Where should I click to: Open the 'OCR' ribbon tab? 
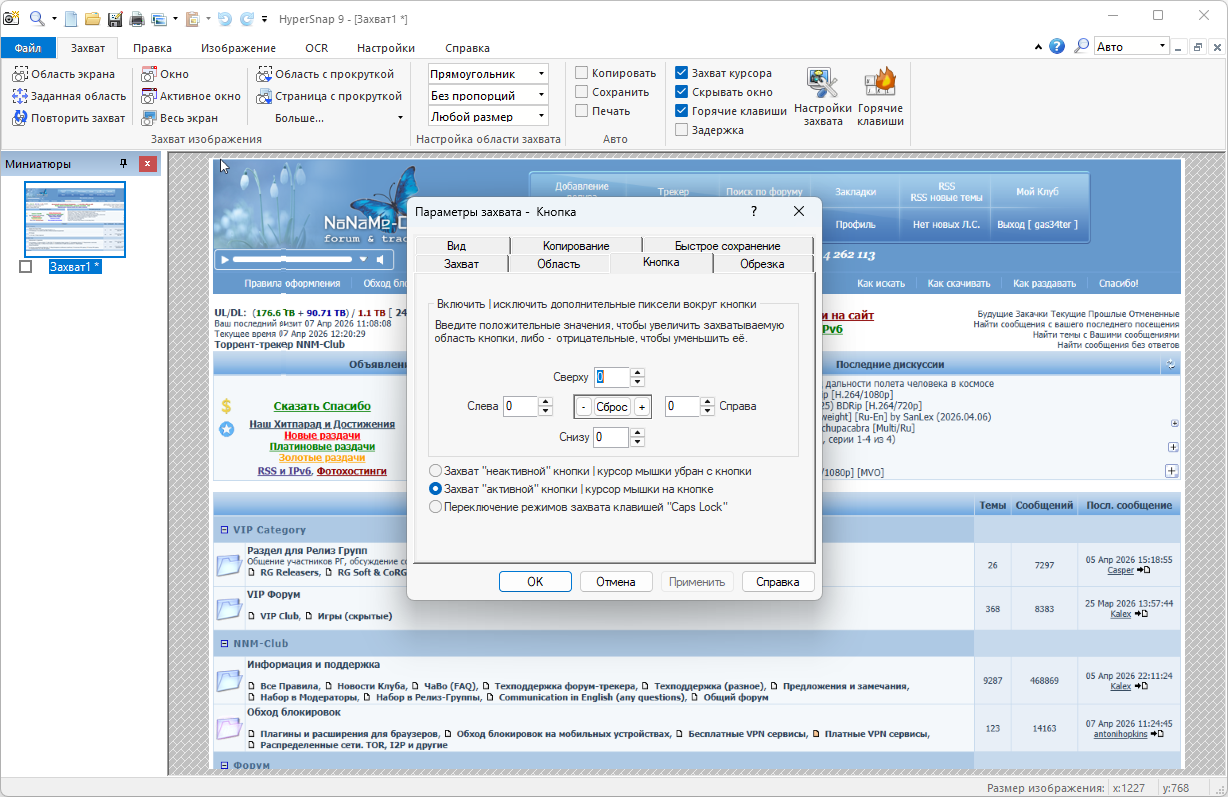click(316, 48)
